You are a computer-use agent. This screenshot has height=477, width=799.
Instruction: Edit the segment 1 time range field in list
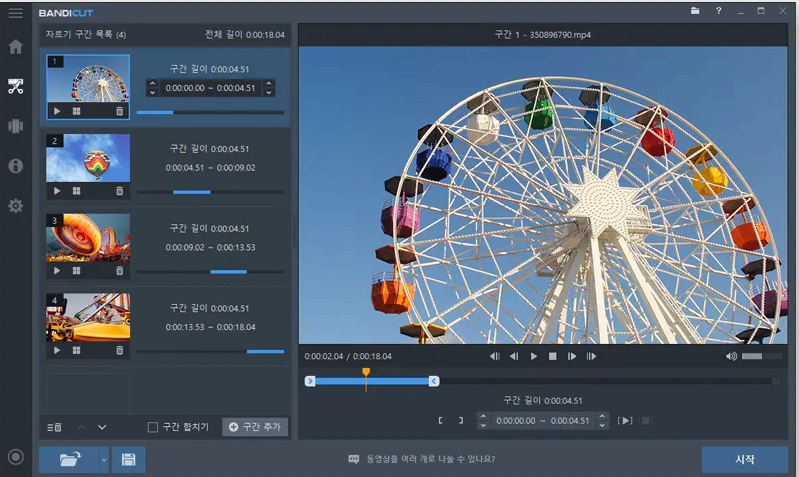210,88
